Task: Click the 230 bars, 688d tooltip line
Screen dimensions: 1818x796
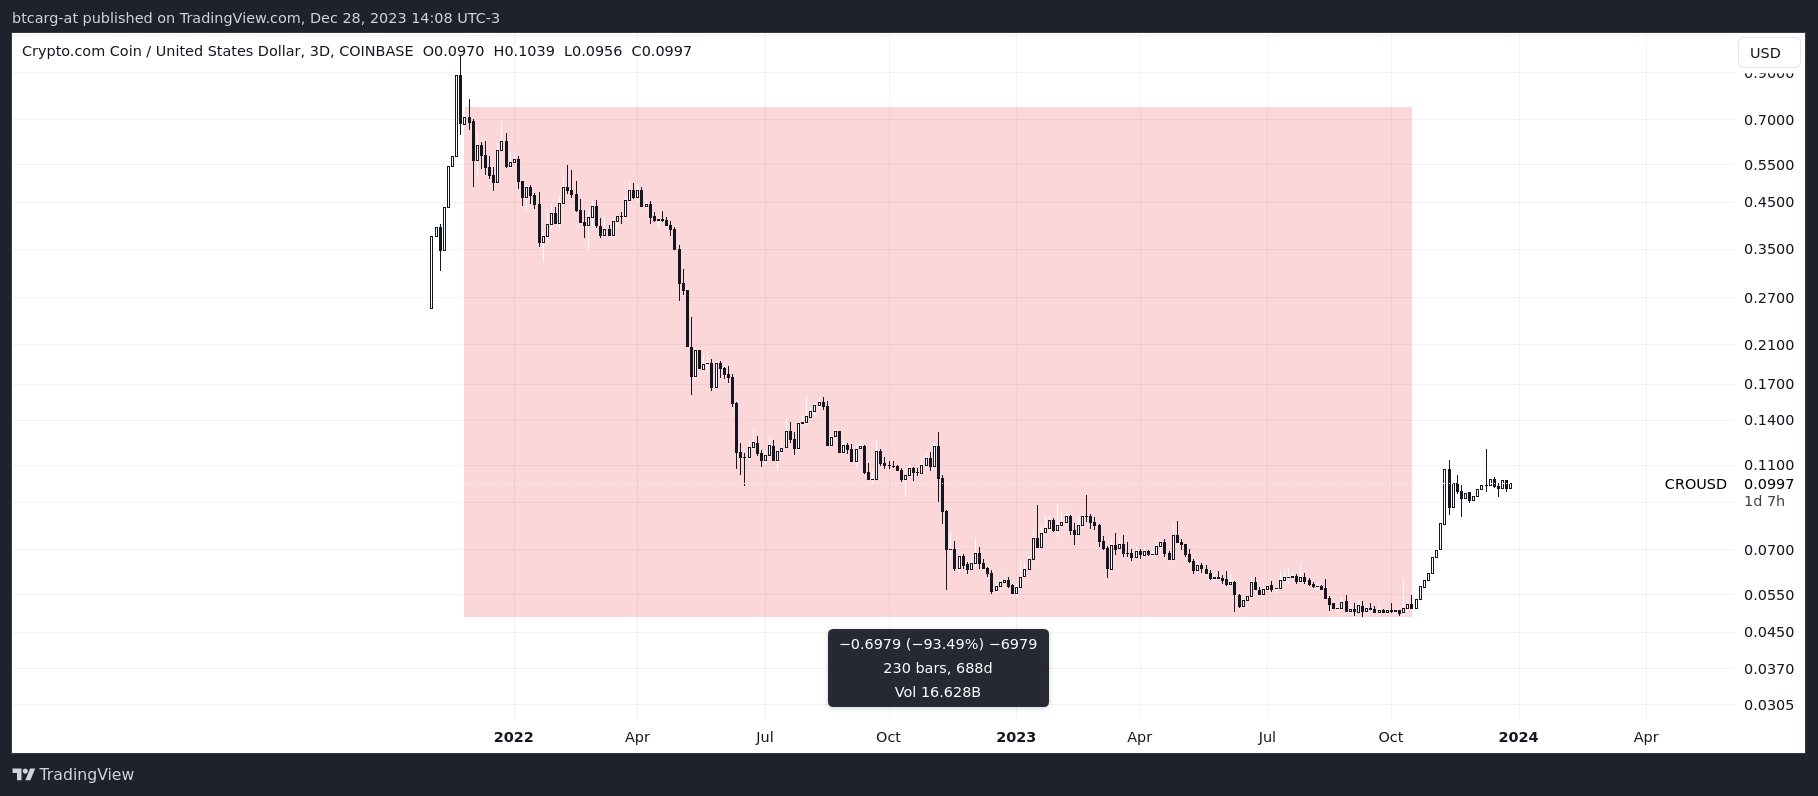Action: pos(938,668)
